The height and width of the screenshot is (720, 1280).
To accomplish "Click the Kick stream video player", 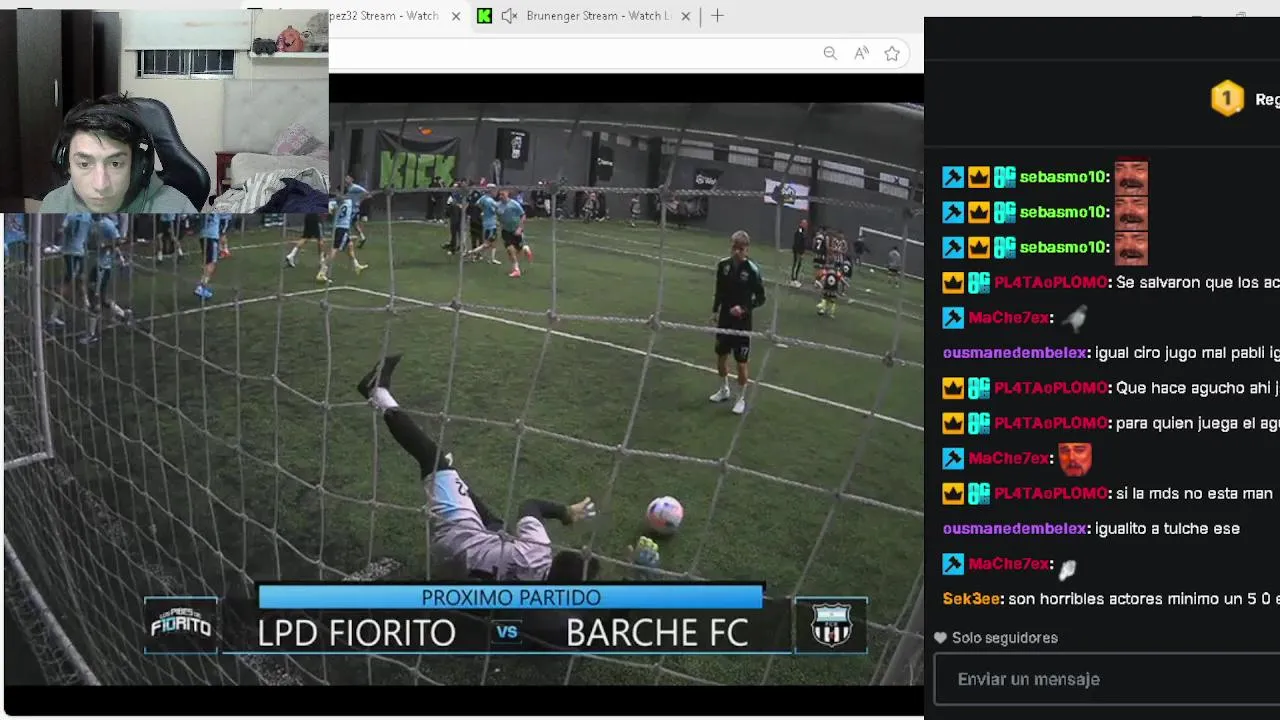I will tap(462, 394).
